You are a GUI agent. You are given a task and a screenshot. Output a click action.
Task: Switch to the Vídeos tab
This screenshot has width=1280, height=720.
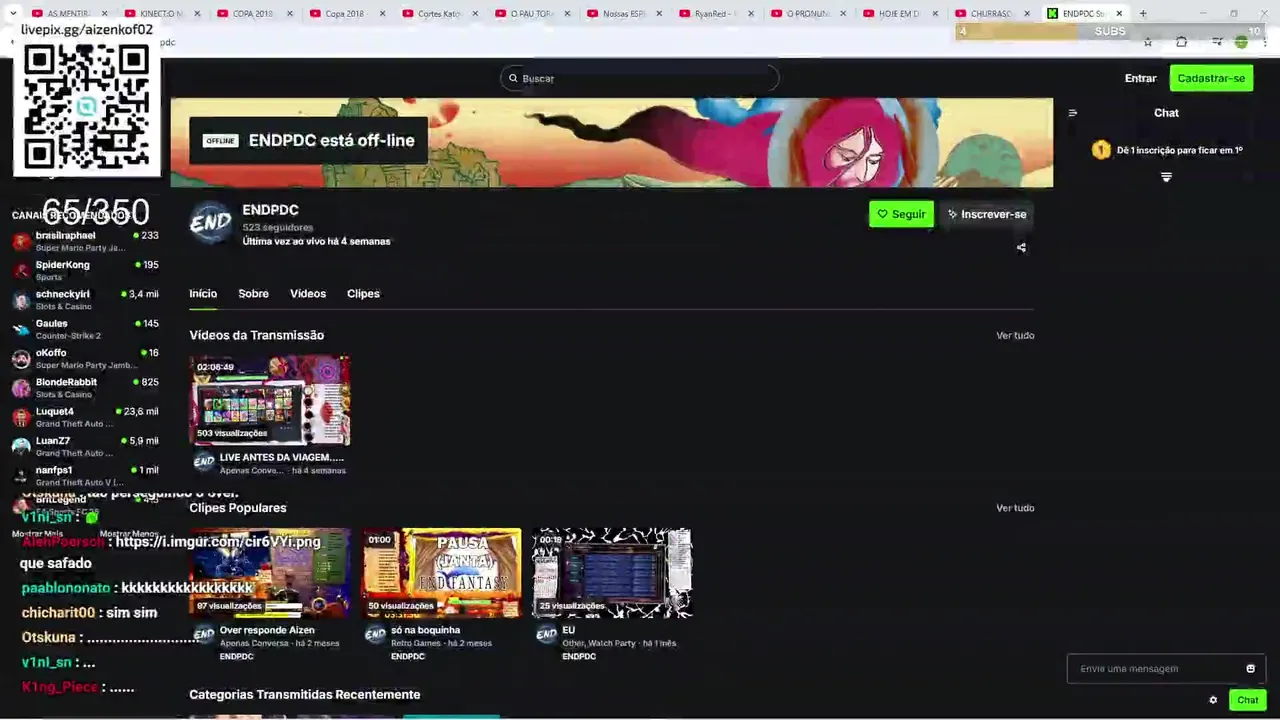coord(308,293)
